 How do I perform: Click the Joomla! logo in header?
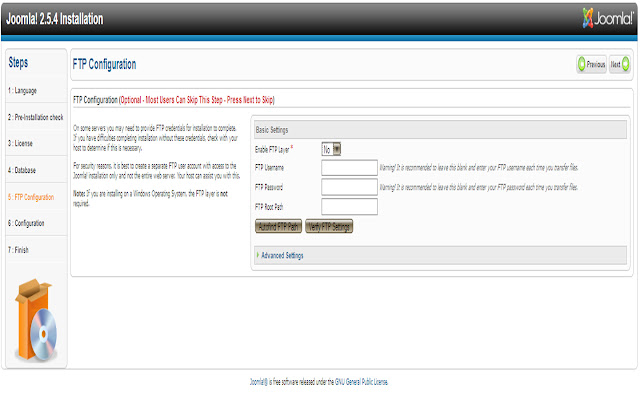pyautogui.click(x=608, y=18)
